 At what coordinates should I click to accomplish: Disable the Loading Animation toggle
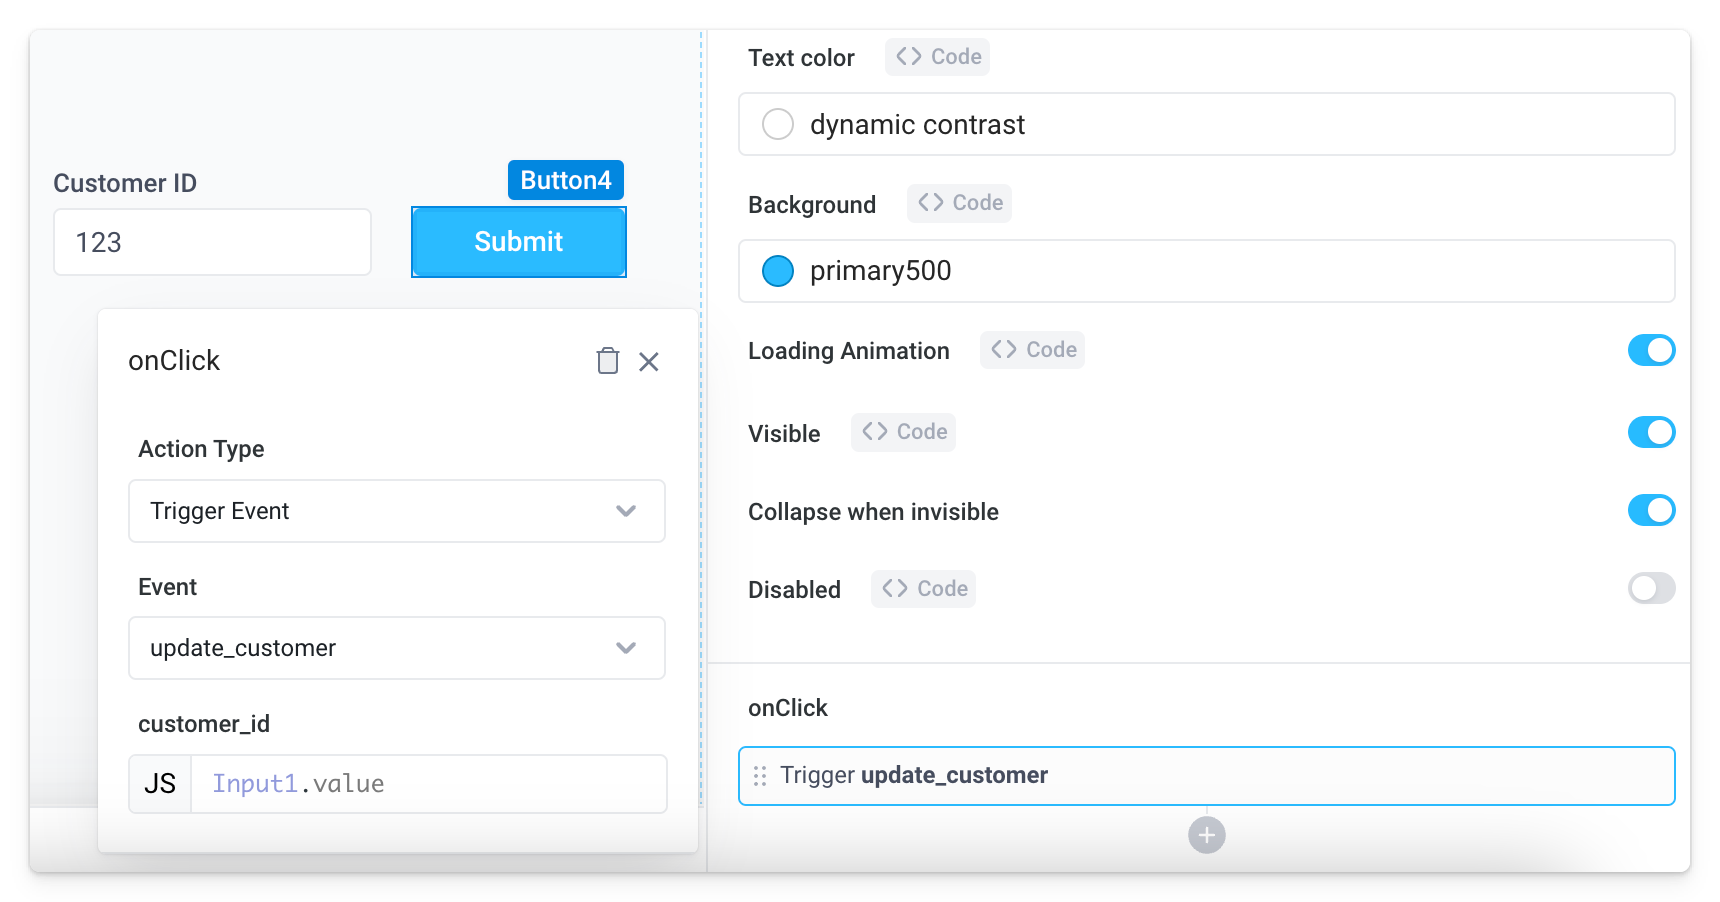pyautogui.click(x=1651, y=350)
